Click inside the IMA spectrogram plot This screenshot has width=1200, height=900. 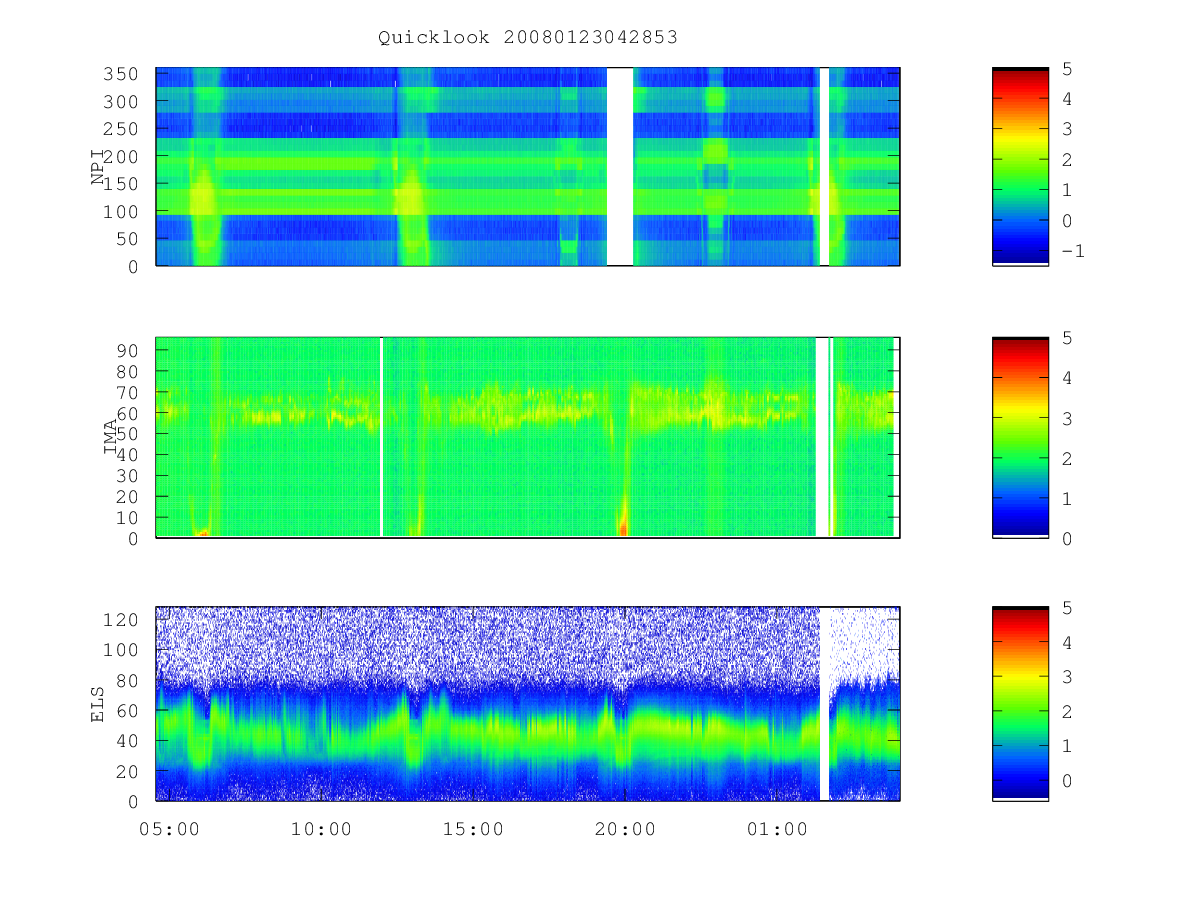[528, 437]
